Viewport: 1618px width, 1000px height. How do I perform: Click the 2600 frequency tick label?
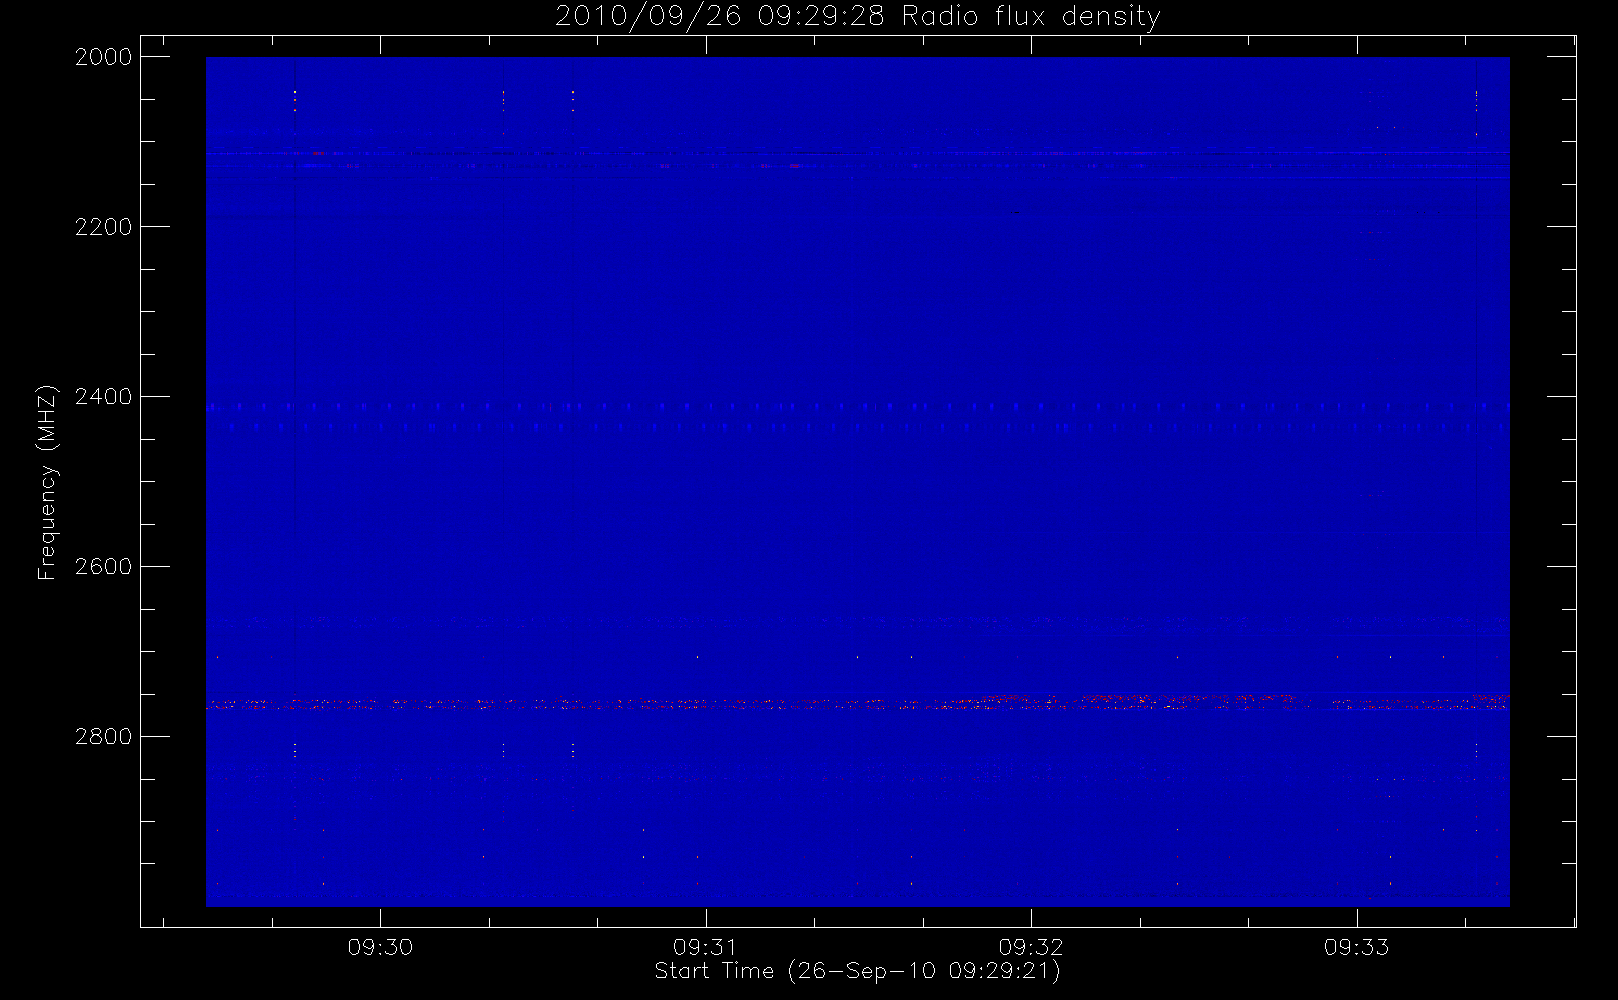point(104,567)
